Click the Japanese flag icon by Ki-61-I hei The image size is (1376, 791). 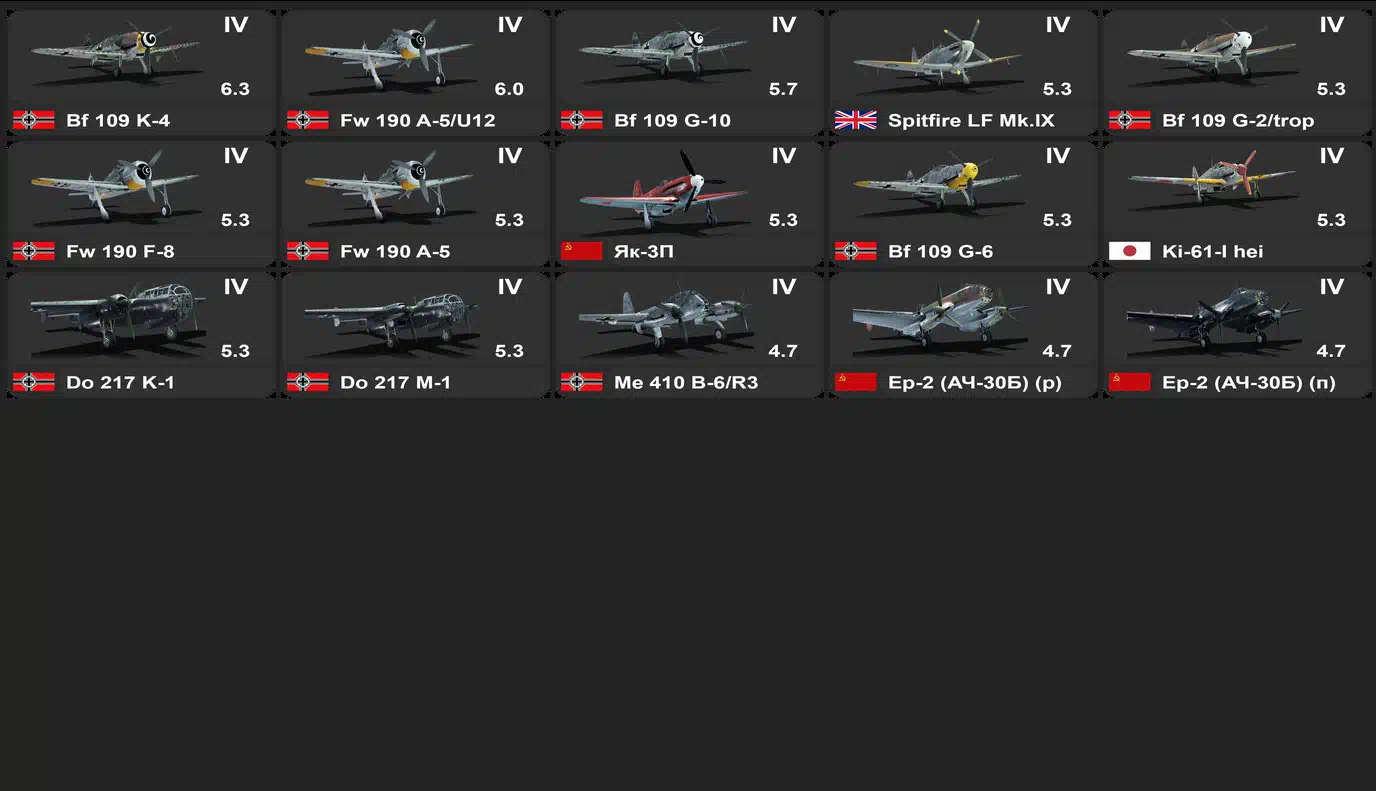pos(1129,251)
